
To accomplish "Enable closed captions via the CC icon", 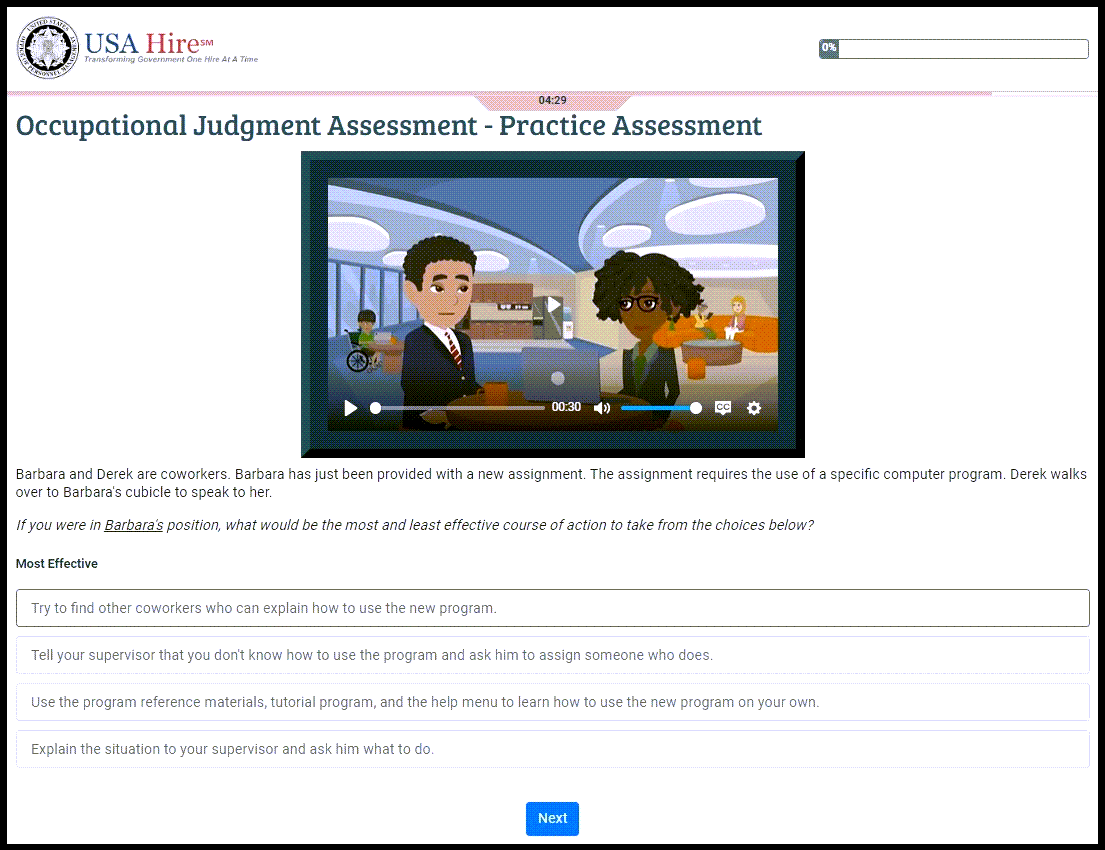I will click(x=722, y=407).
